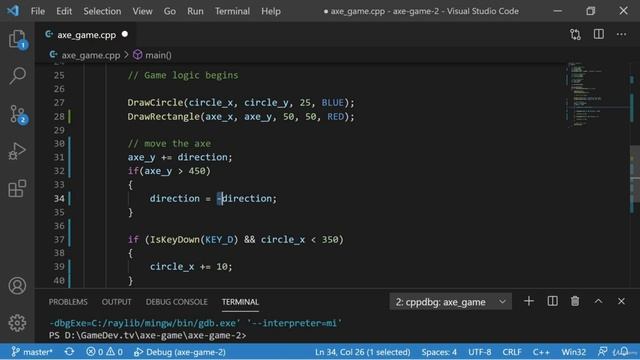Open the Go menu
Image resolution: width=640 pixels, height=360 pixels.
point(169,11)
